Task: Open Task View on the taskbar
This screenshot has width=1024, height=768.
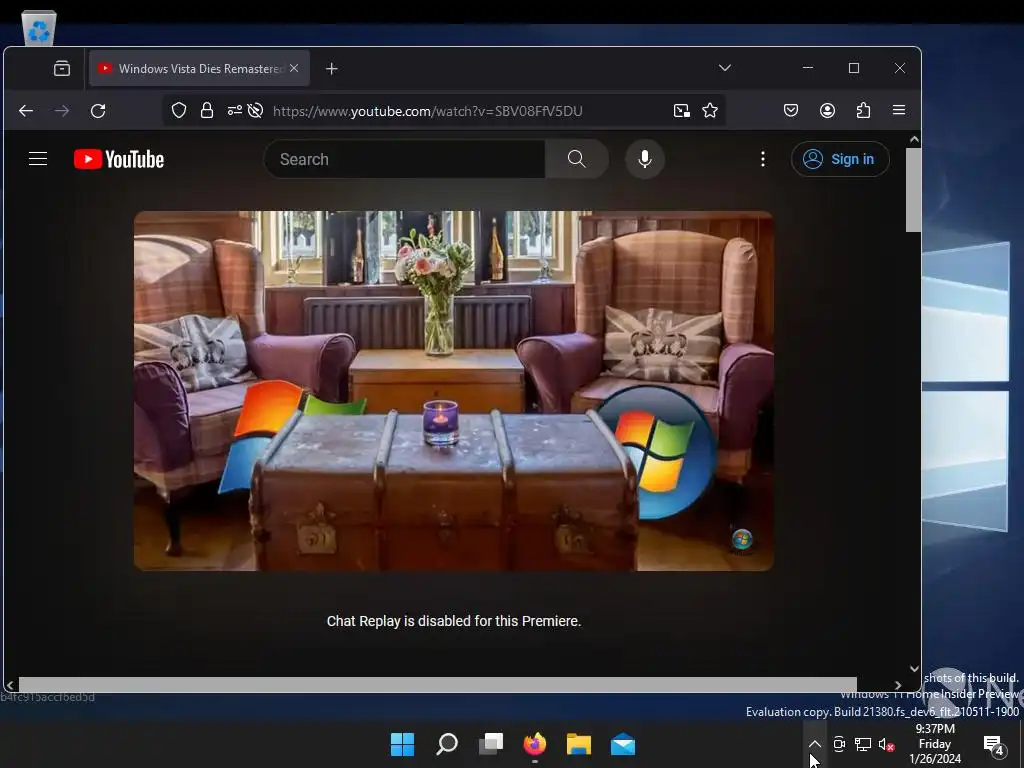Action: [491, 744]
